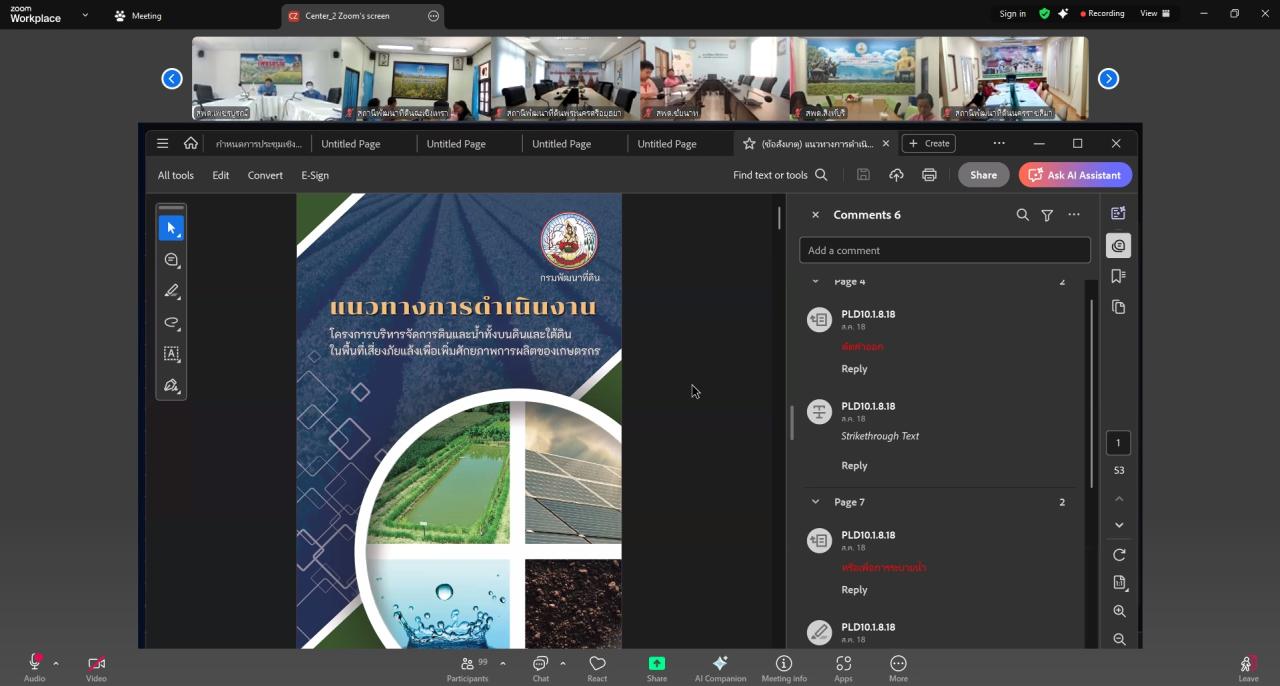The width and height of the screenshot is (1280, 686).
Task: Open Zoom AI Companion
Action: (x=720, y=668)
